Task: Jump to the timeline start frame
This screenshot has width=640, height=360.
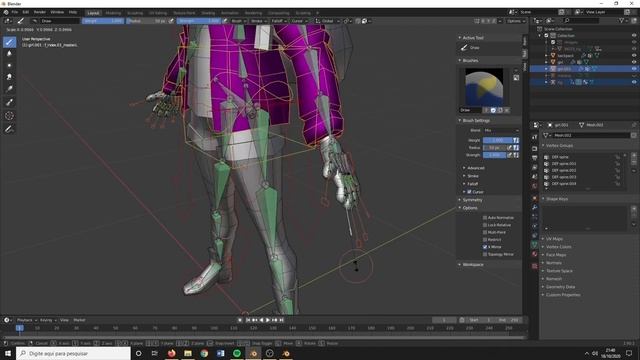Action: pyautogui.click(x=247, y=320)
